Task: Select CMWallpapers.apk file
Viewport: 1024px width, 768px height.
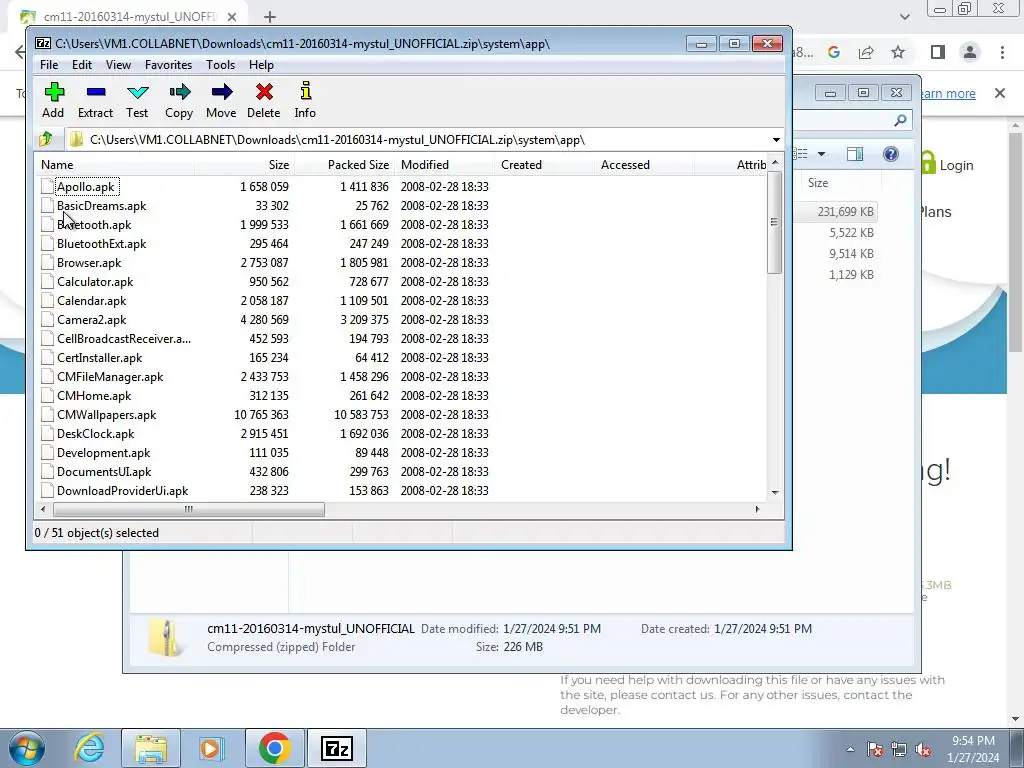Action: point(106,415)
